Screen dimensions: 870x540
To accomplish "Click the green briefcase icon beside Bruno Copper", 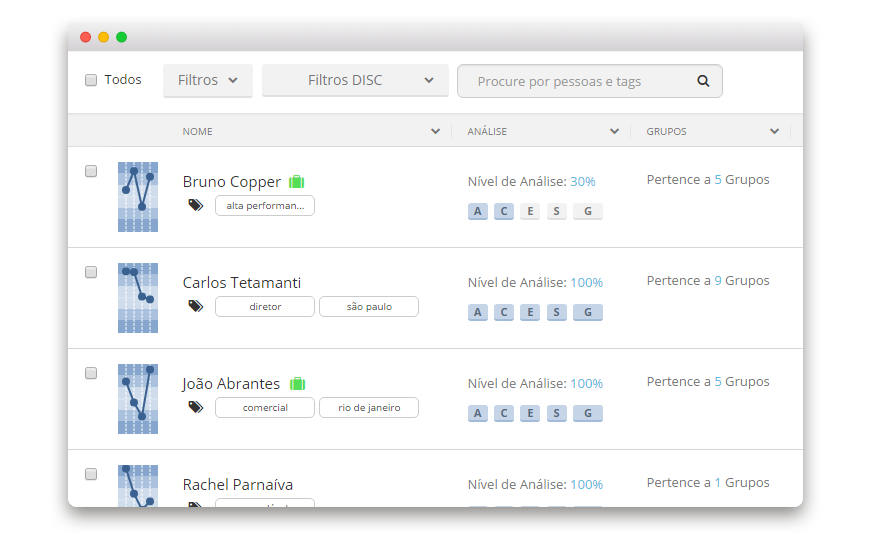I will click(296, 181).
